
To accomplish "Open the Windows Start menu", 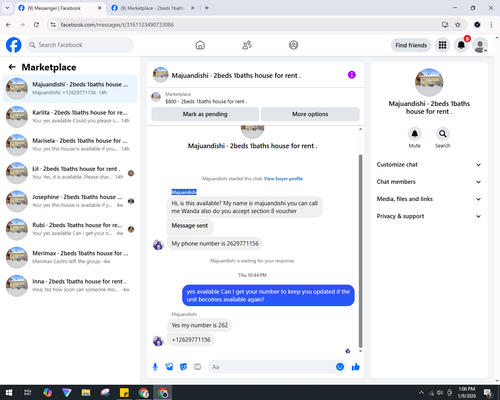I will [9, 393].
